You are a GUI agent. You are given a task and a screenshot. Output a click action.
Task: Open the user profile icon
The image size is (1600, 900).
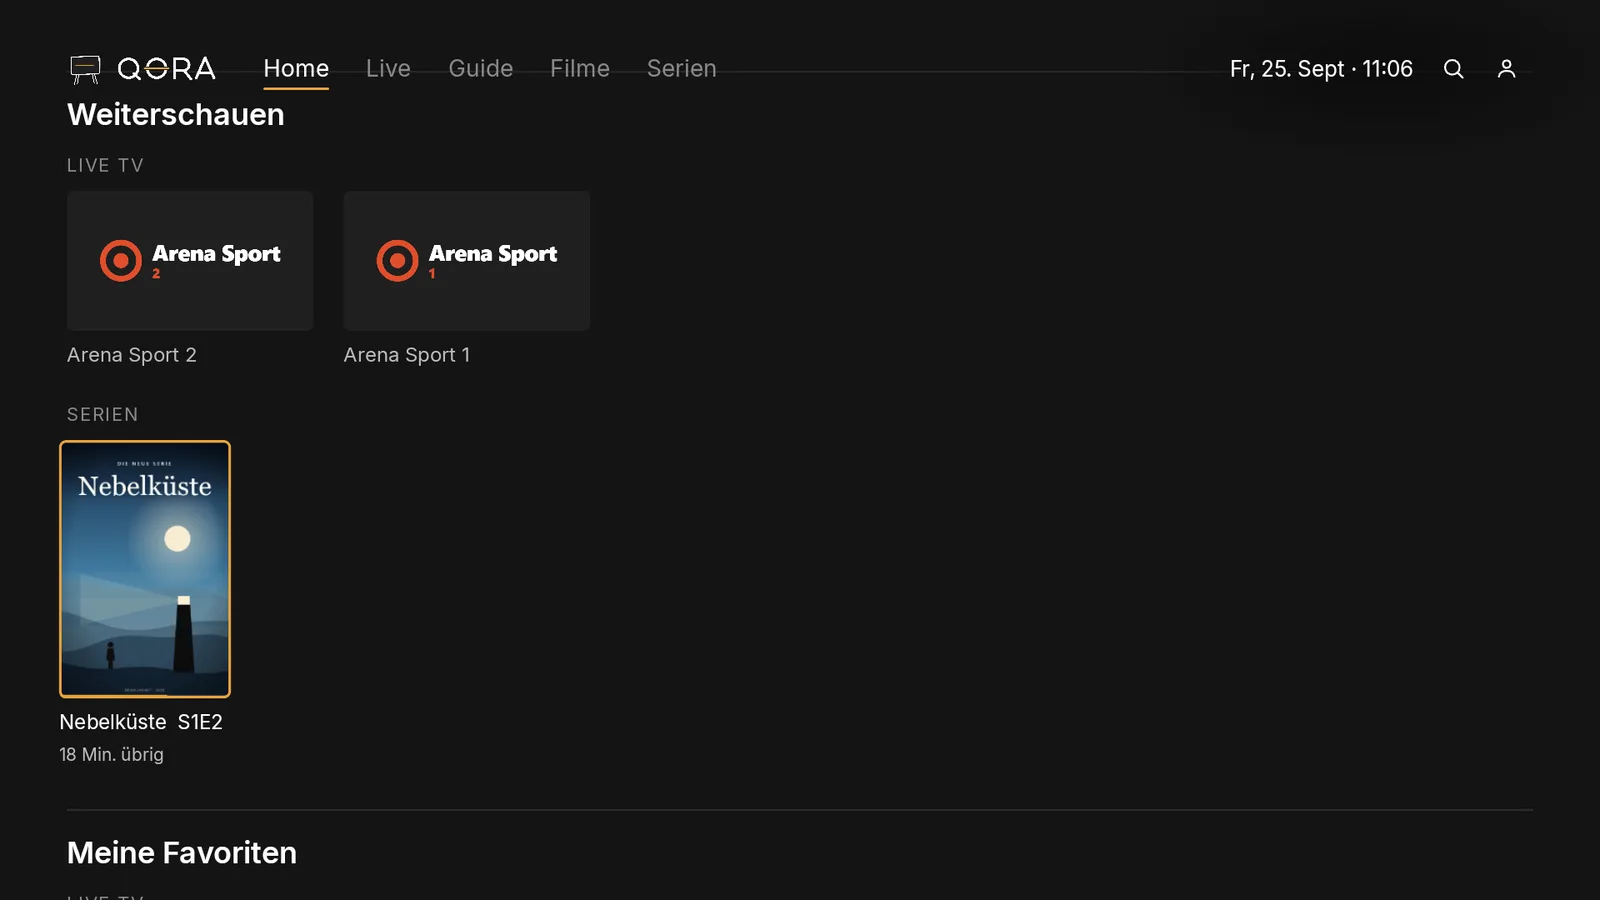[1506, 69]
